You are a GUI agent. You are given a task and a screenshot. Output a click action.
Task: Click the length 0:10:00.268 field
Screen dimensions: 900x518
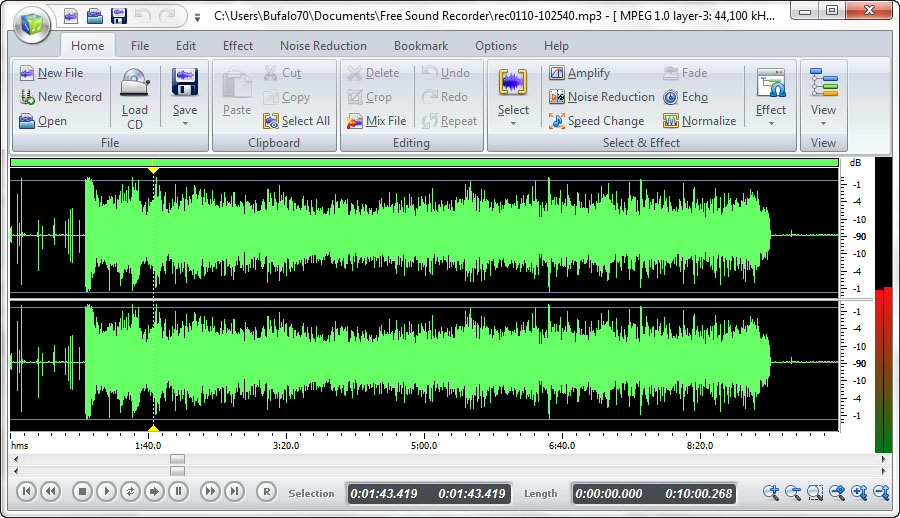point(699,494)
